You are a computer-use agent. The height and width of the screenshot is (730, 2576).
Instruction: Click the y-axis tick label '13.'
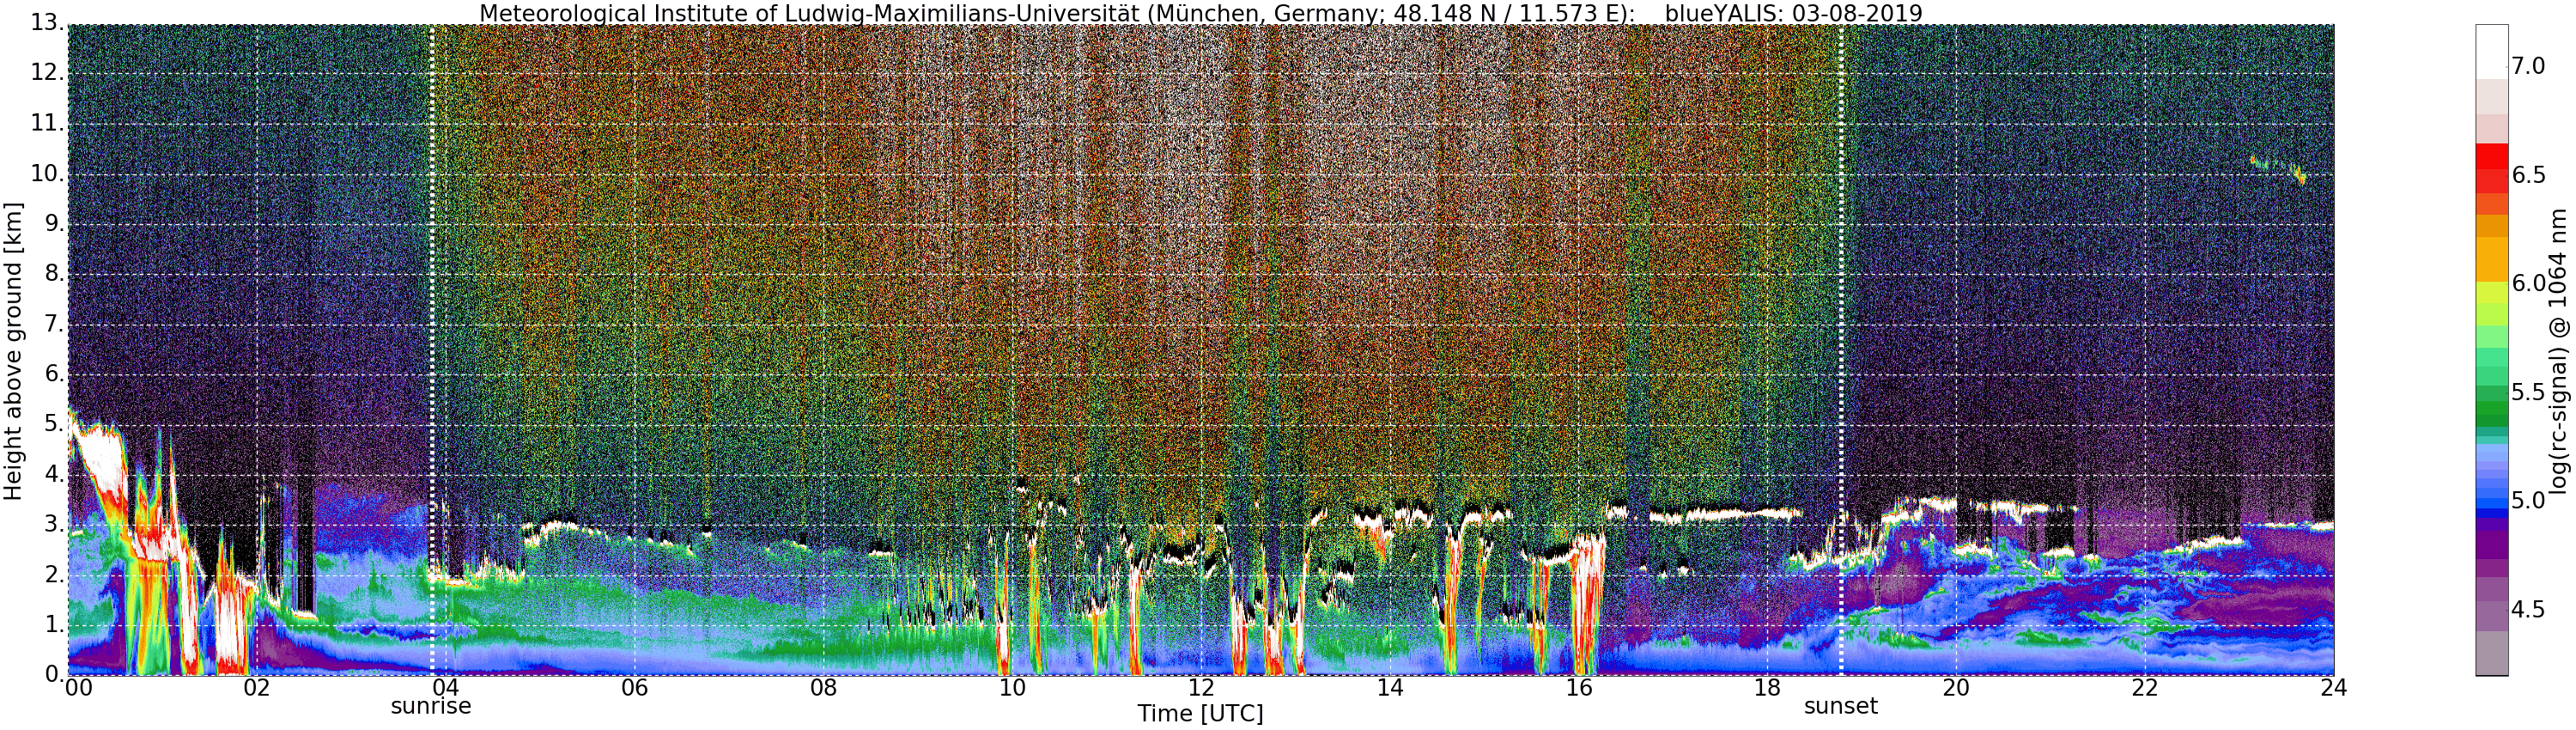click(x=47, y=23)
